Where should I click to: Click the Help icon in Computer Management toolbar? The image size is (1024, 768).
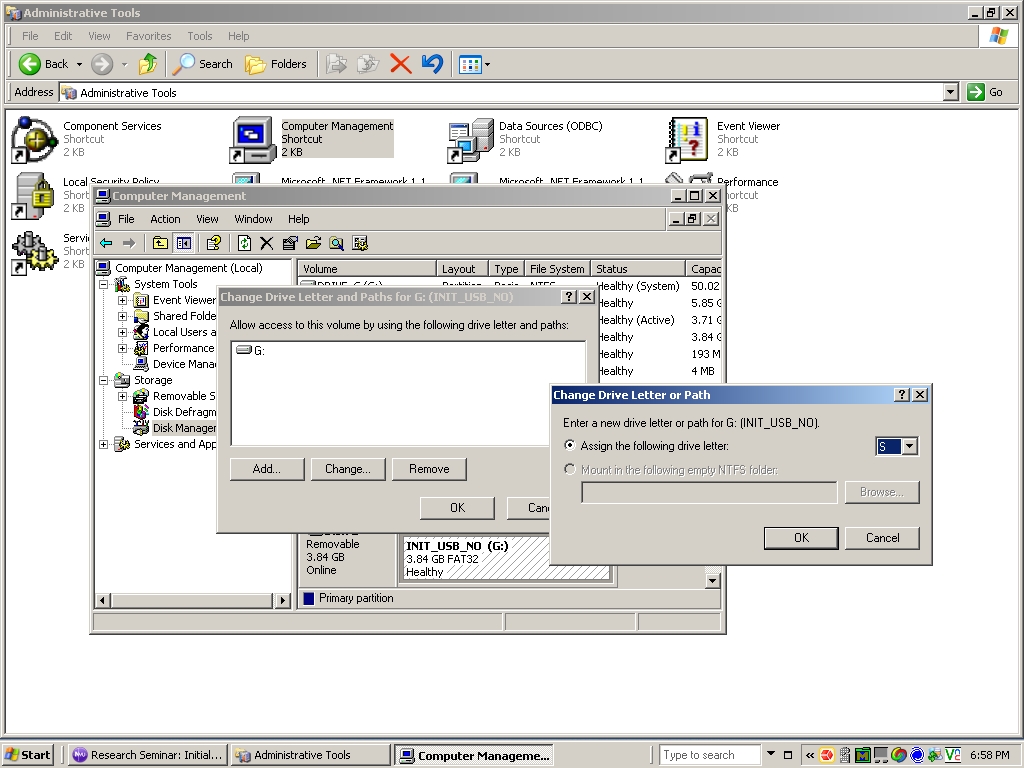213,243
